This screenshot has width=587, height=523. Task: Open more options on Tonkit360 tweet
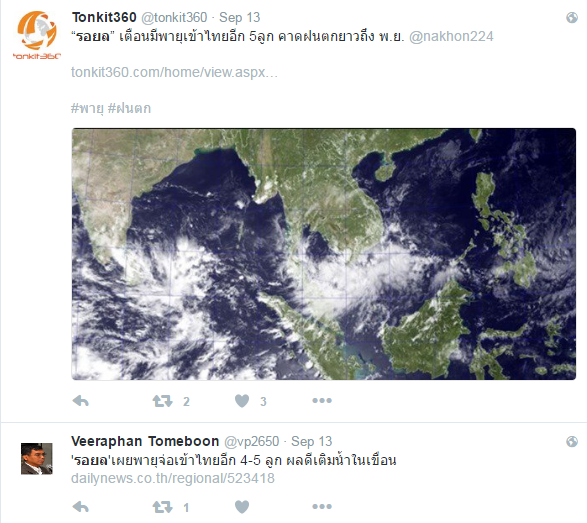point(322,401)
